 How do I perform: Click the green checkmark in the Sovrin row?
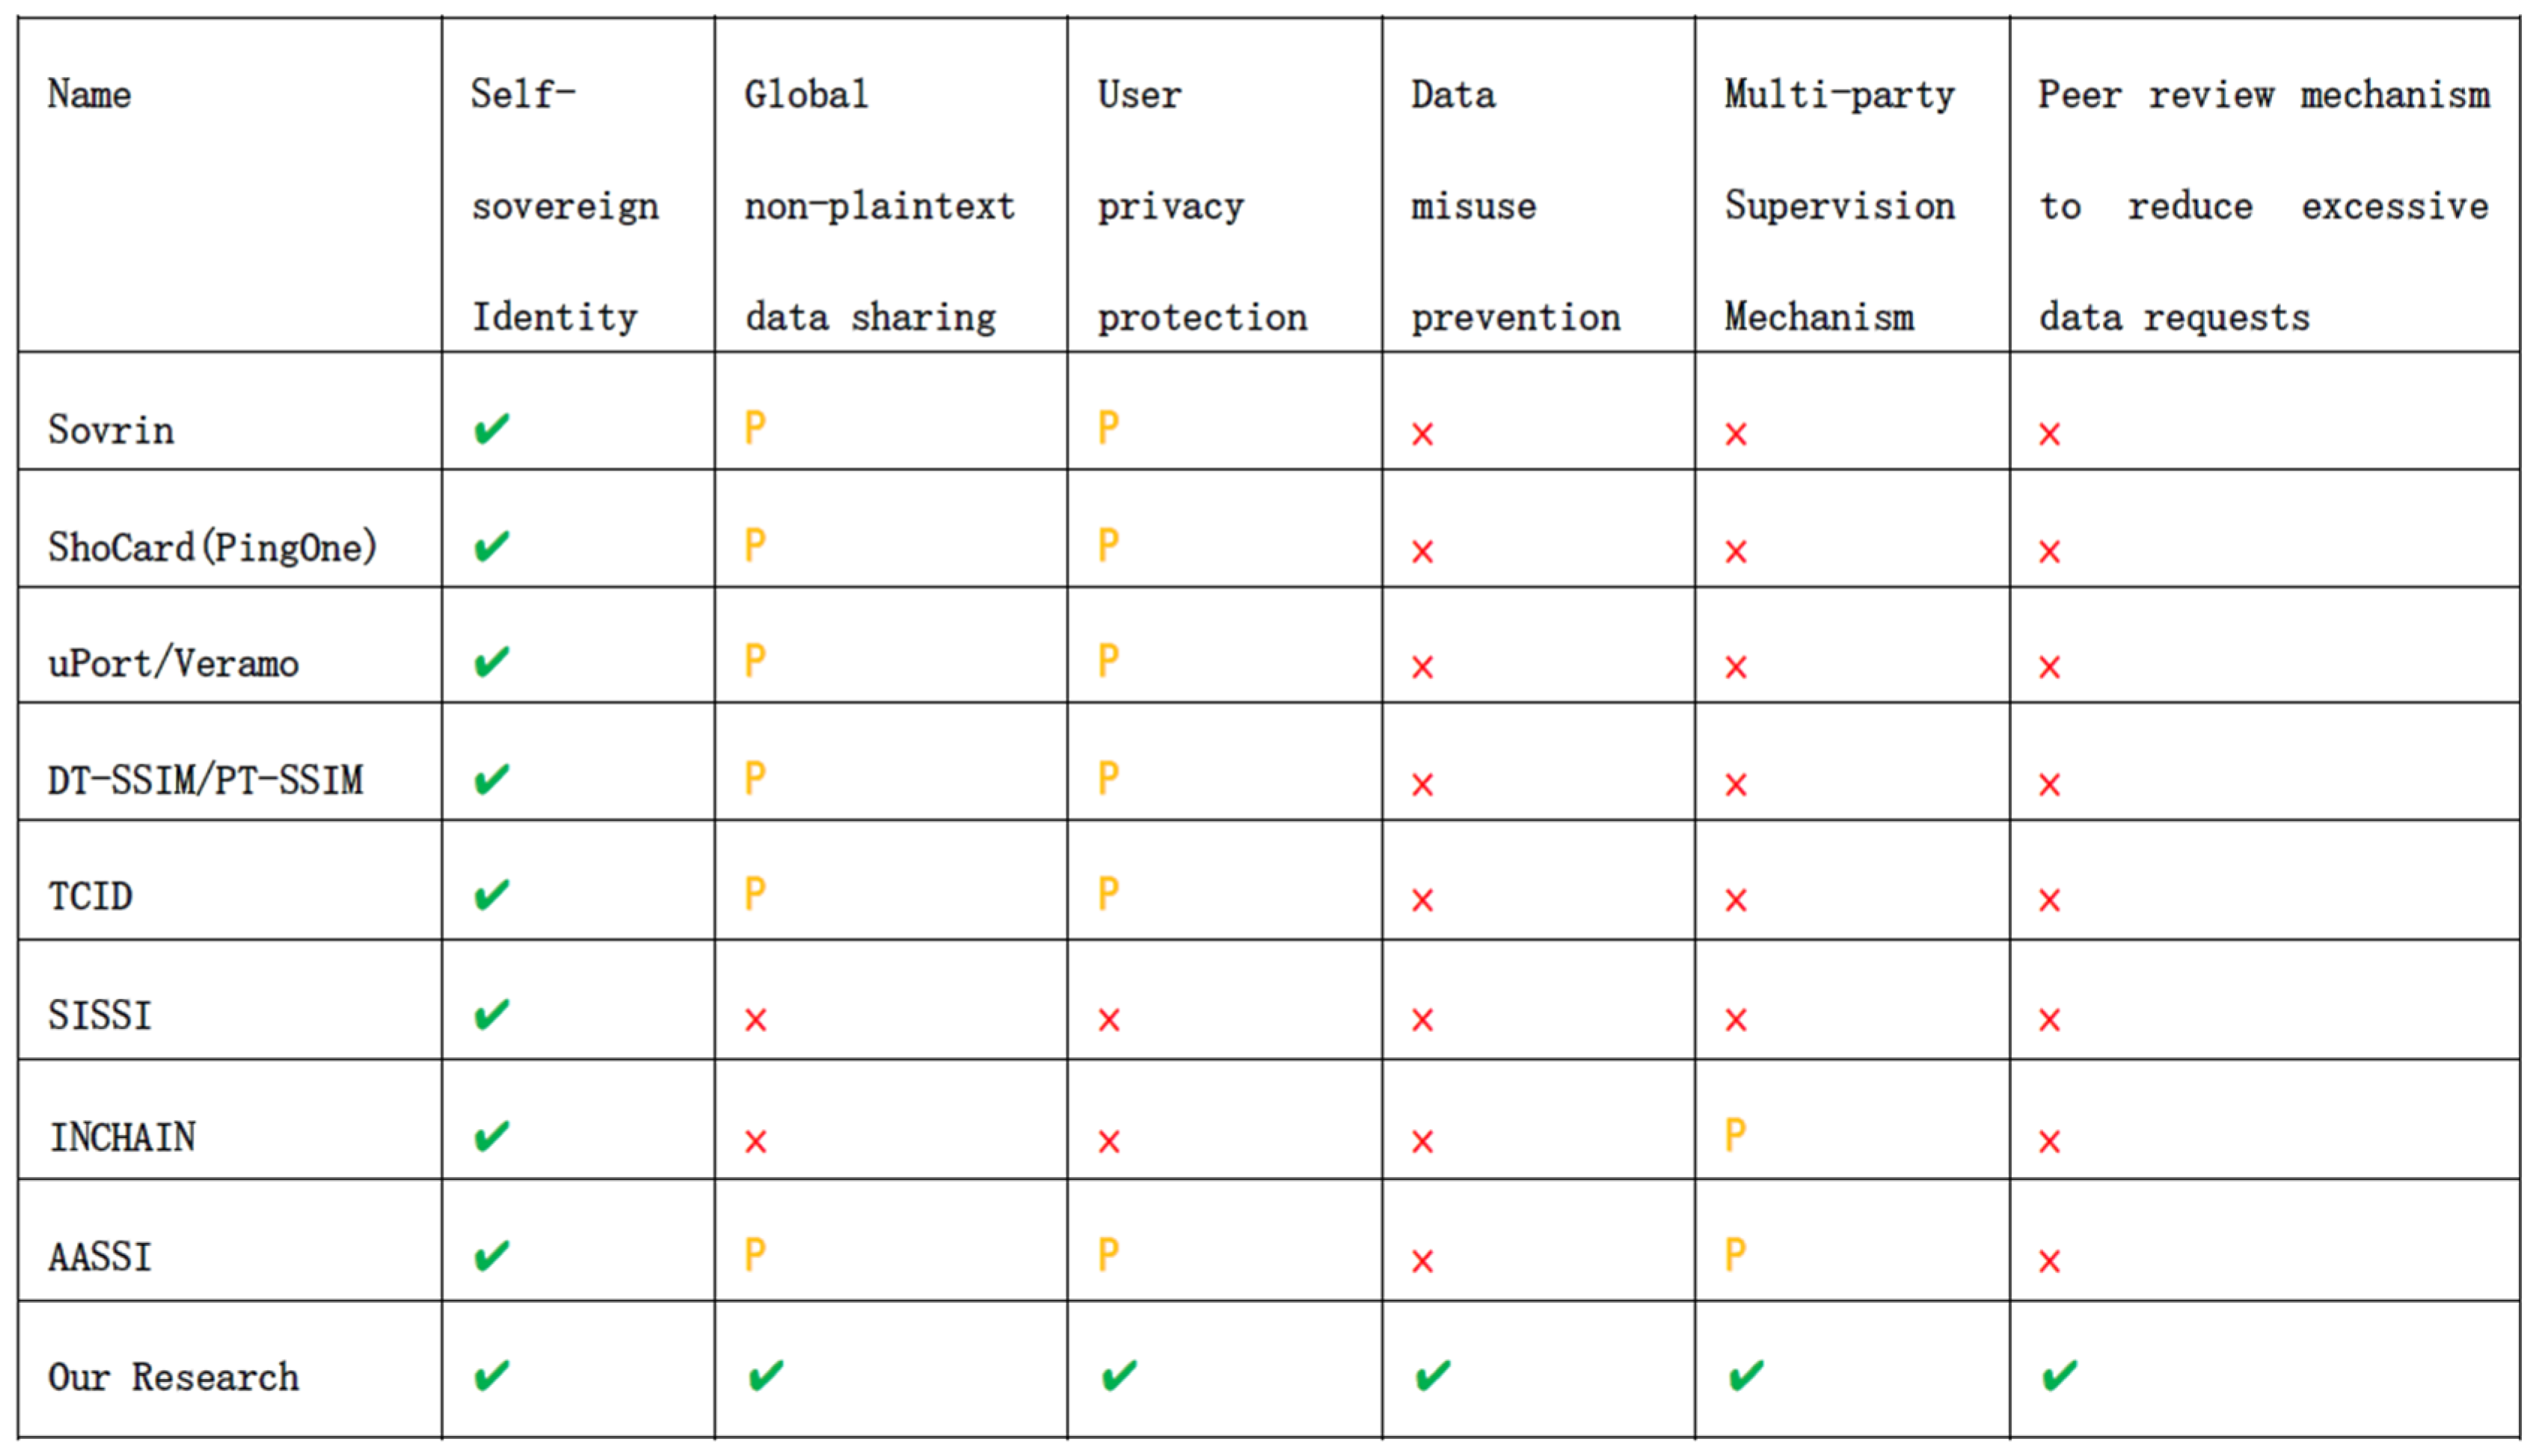[491, 429]
